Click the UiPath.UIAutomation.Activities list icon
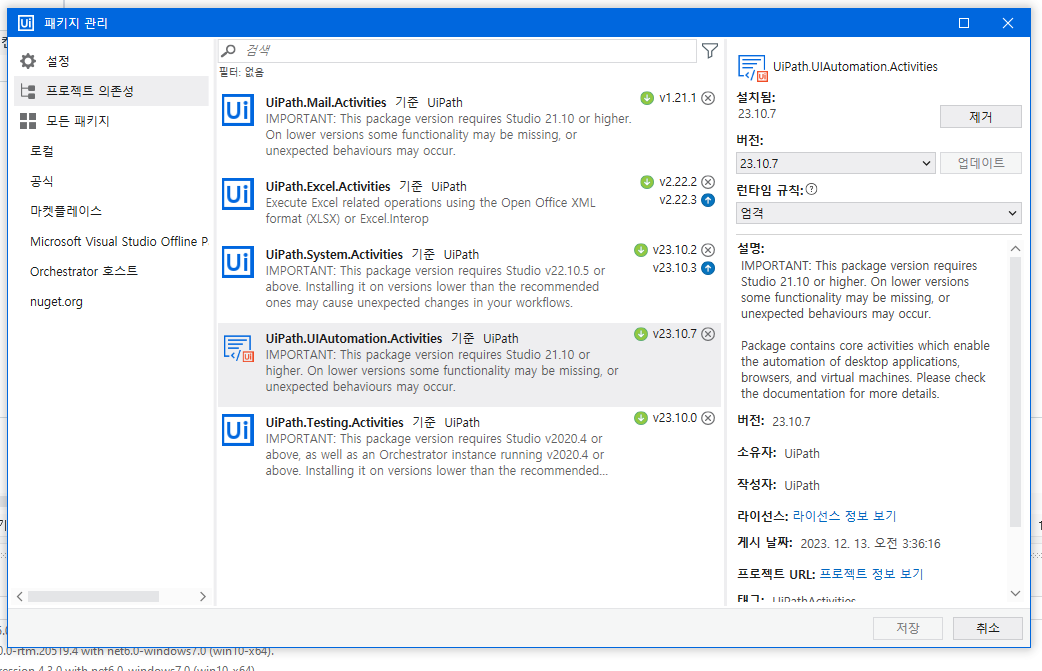 (238, 347)
